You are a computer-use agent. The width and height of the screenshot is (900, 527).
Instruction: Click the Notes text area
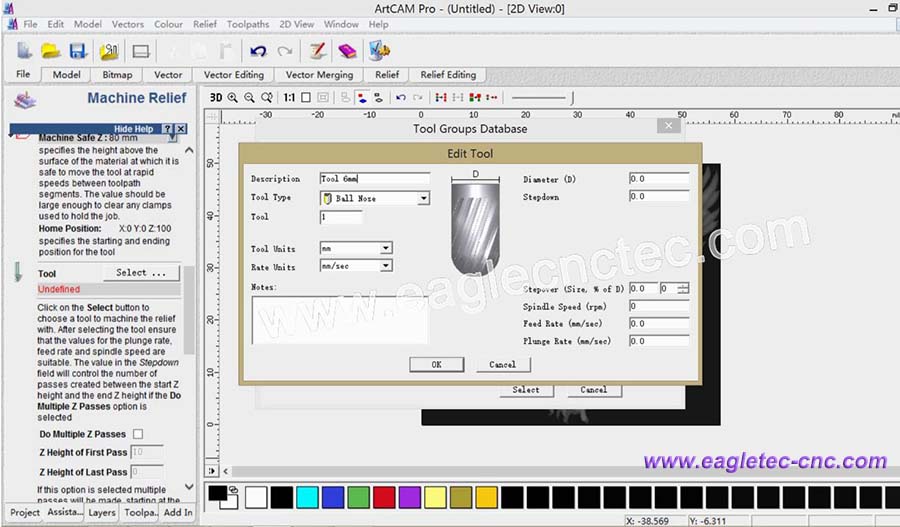tap(339, 320)
